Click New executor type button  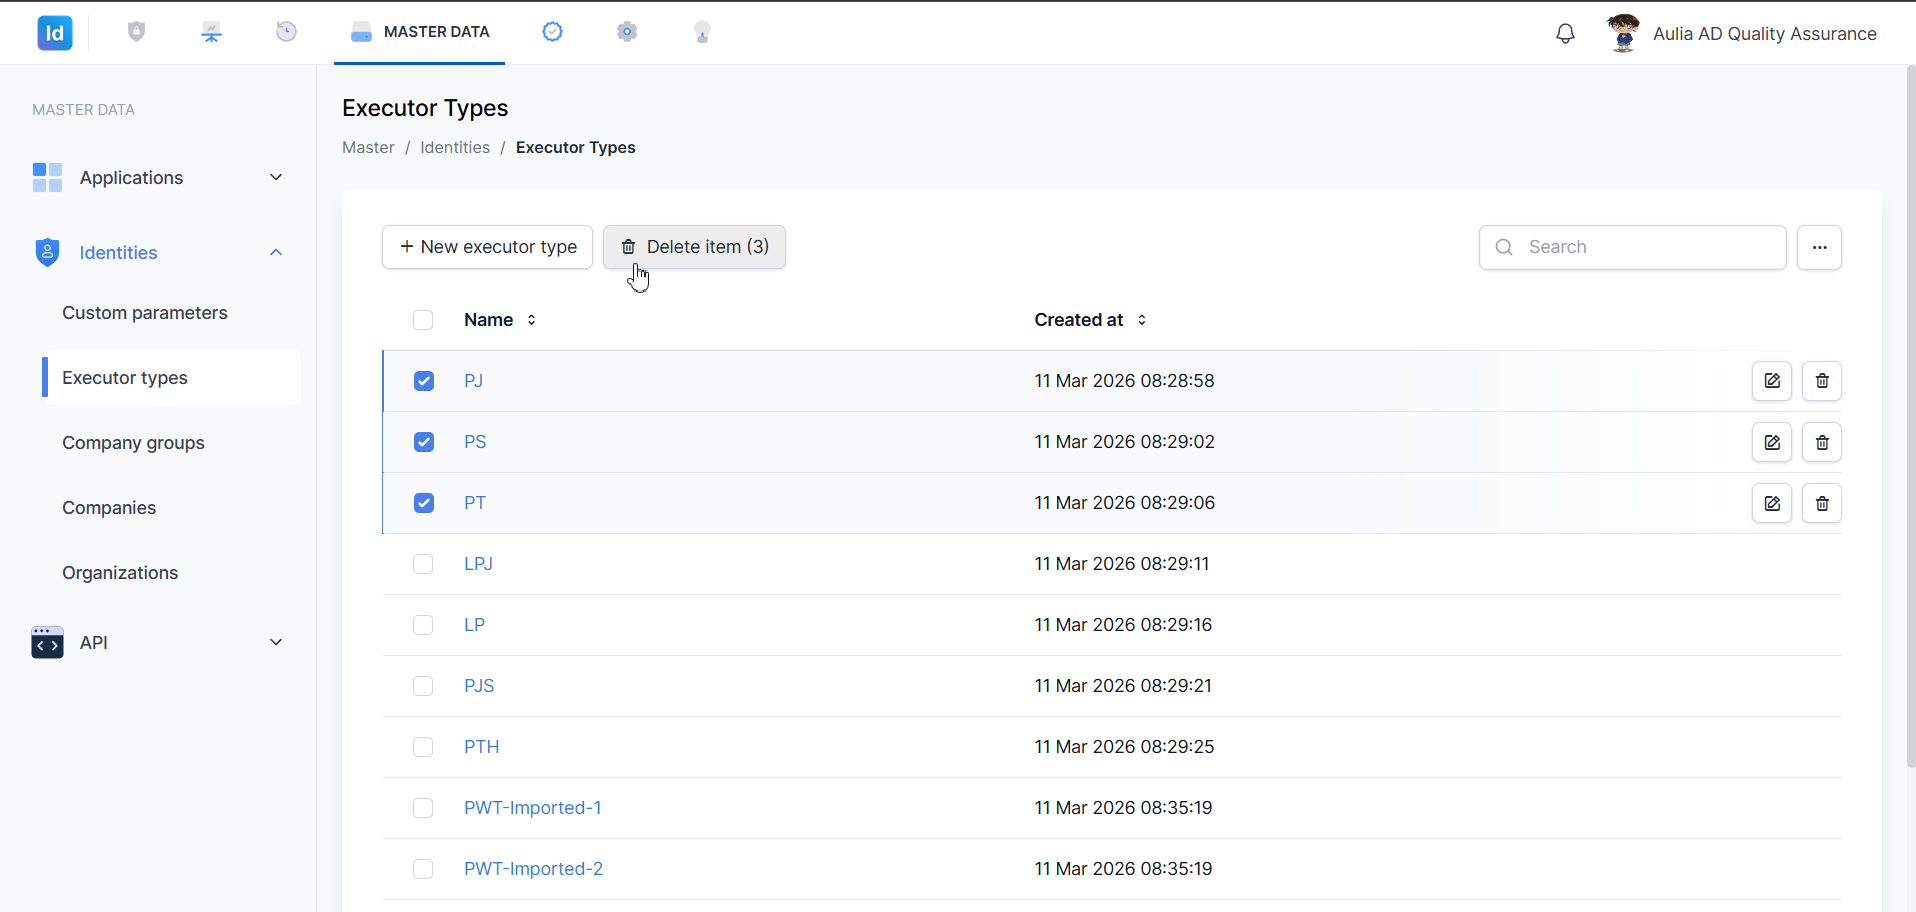tap(487, 247)
